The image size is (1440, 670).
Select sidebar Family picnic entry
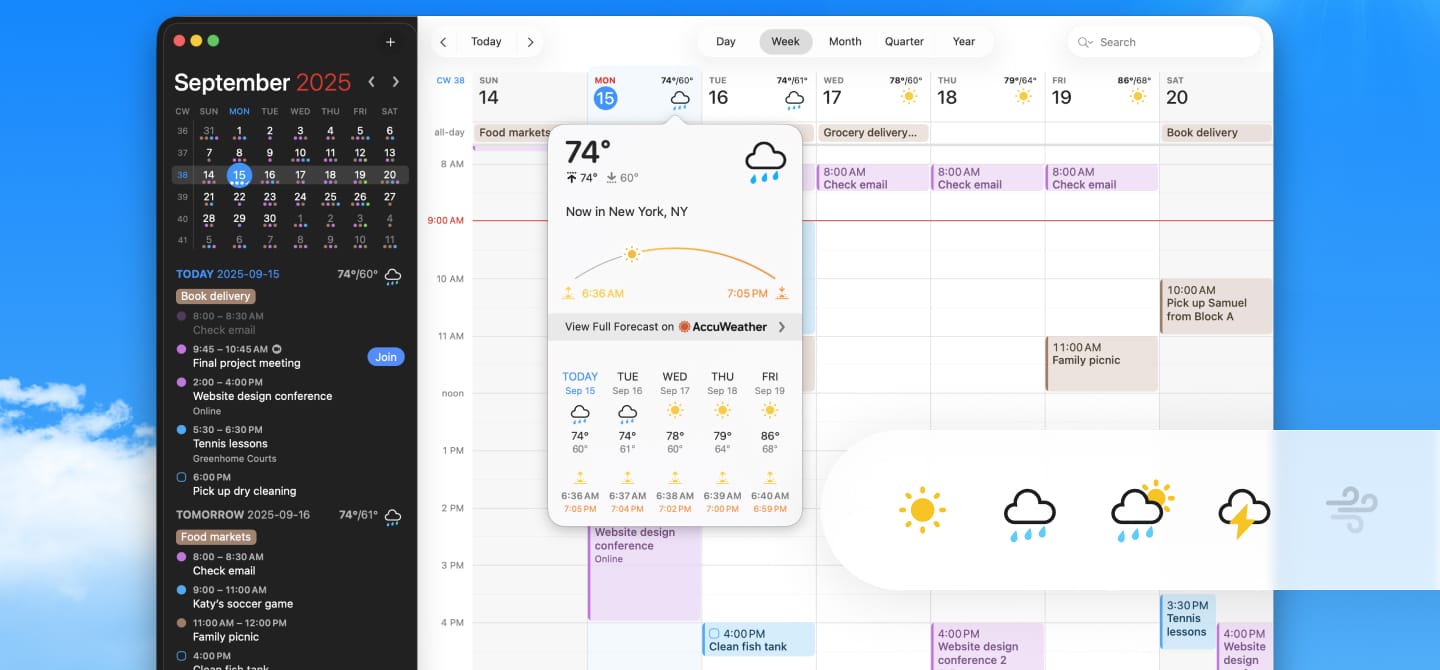(x=226, y=630)
